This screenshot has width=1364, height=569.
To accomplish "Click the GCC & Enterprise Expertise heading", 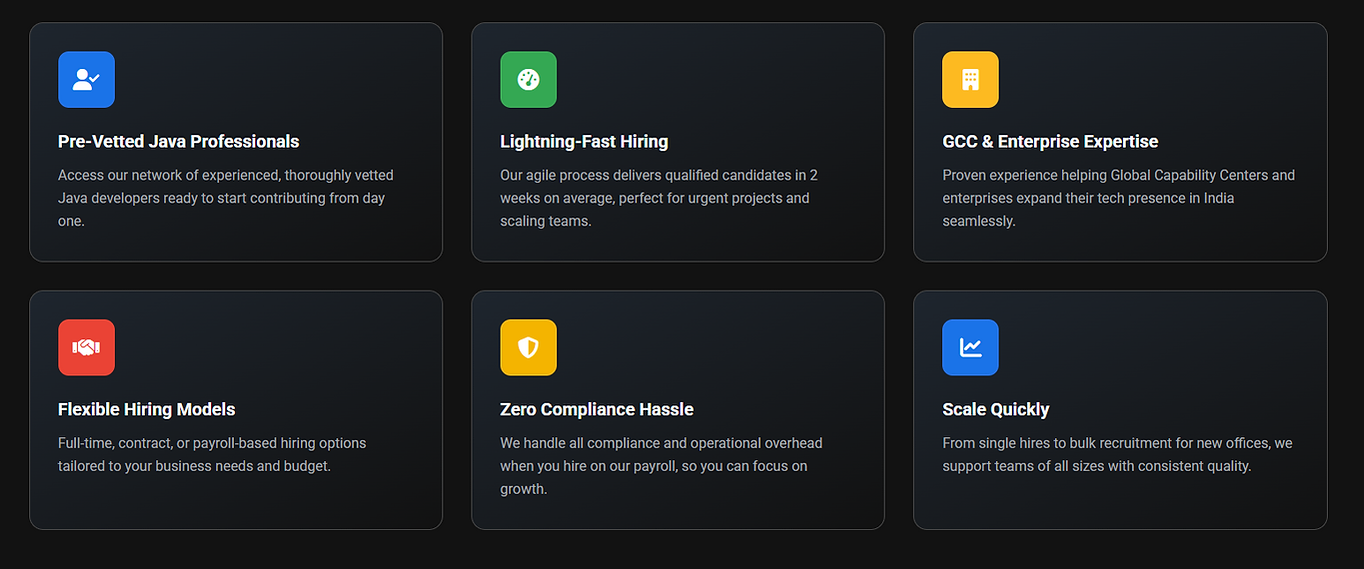I will (x=1050, y=142).
